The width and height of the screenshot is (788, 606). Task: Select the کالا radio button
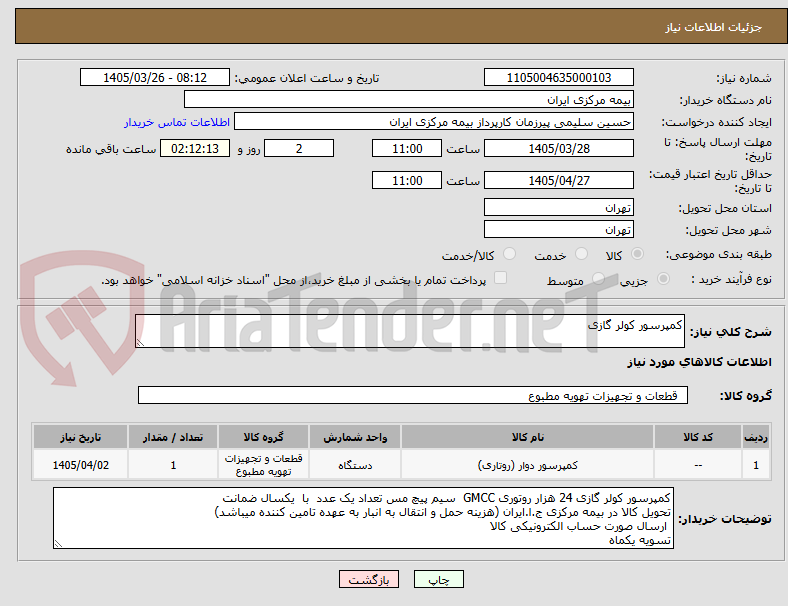(x=637, y=254)
